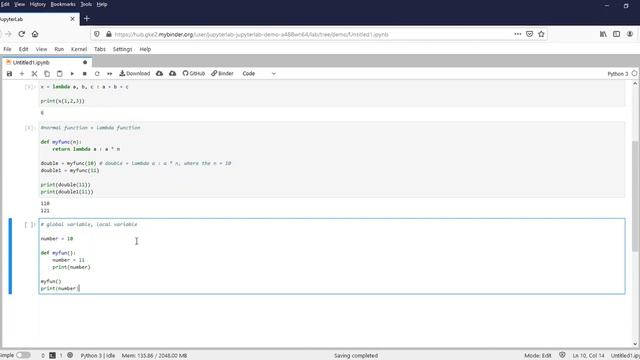
Task: Click the site padlock security icon
Action: point(109,34)
